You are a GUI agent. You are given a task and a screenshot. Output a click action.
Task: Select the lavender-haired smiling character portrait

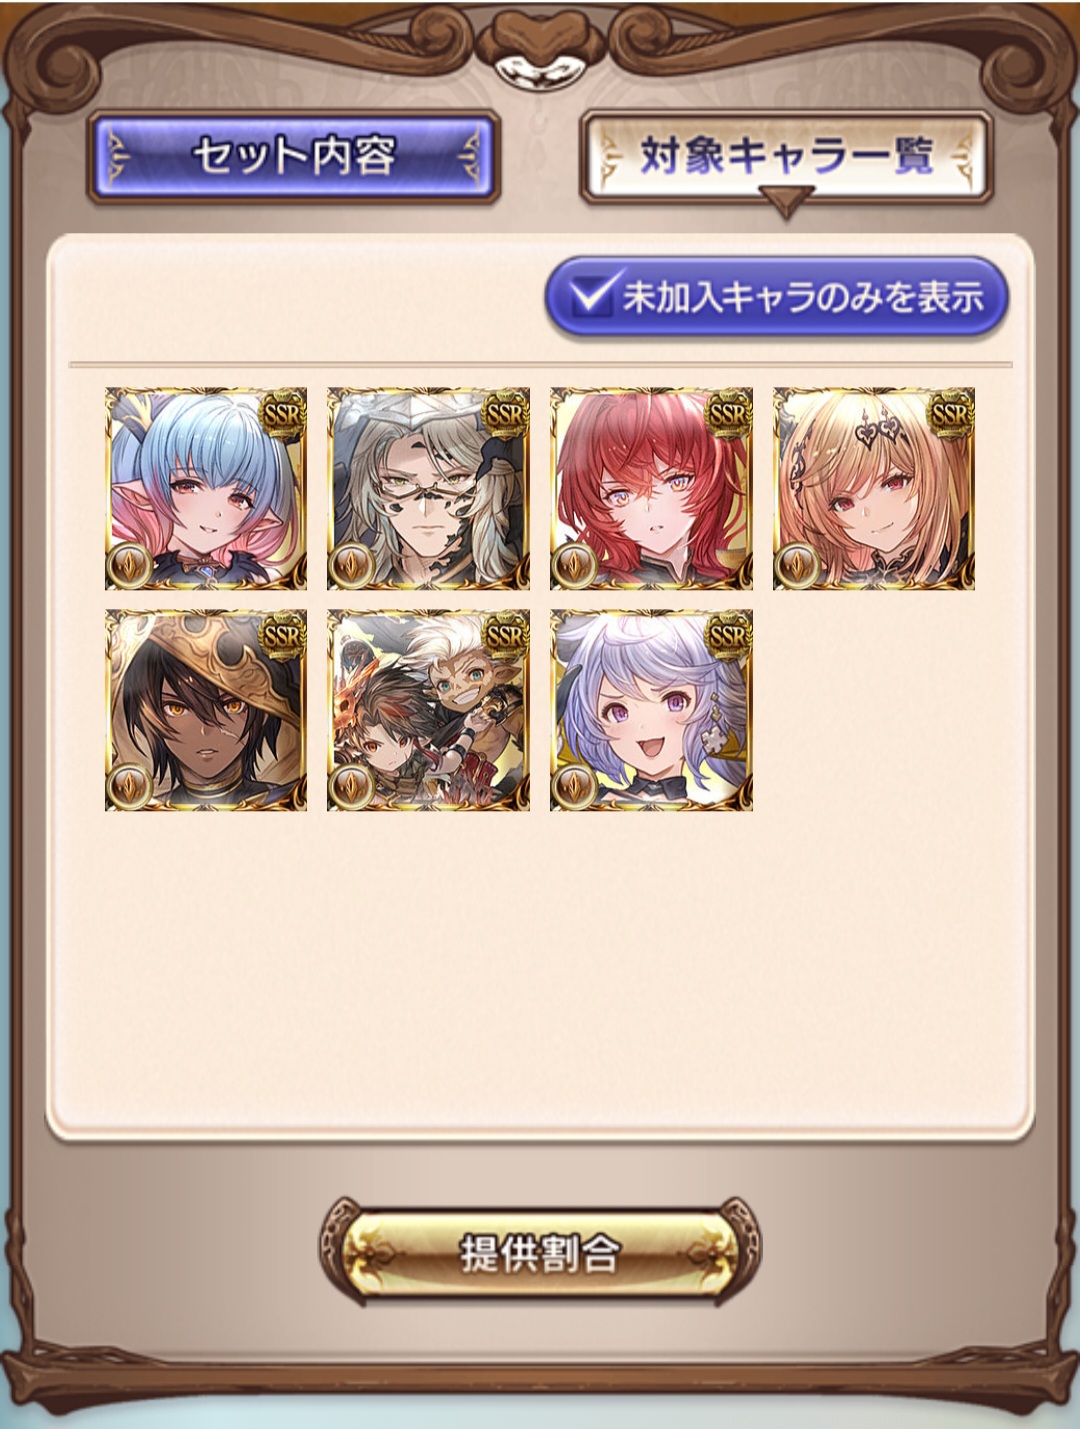pyautogui.click(x=652, y=710)
